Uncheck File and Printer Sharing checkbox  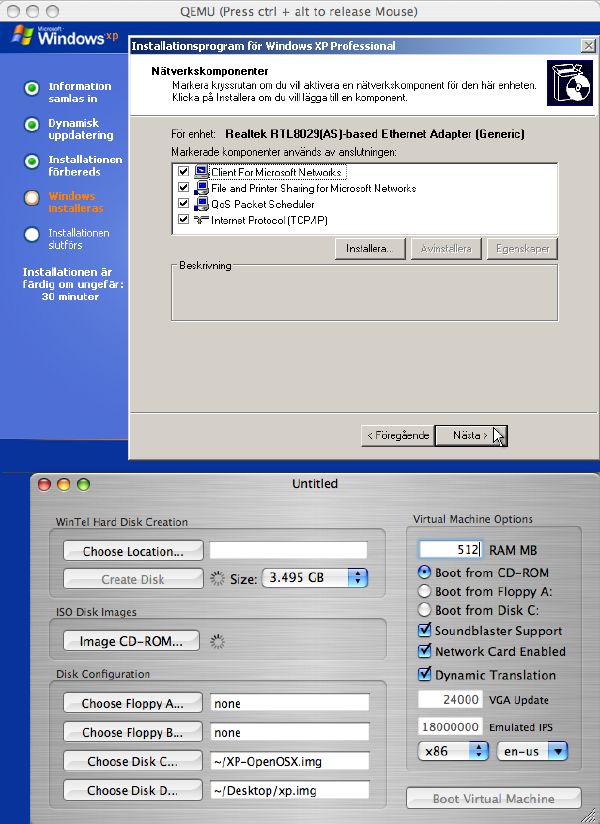[x=183, y=187]
